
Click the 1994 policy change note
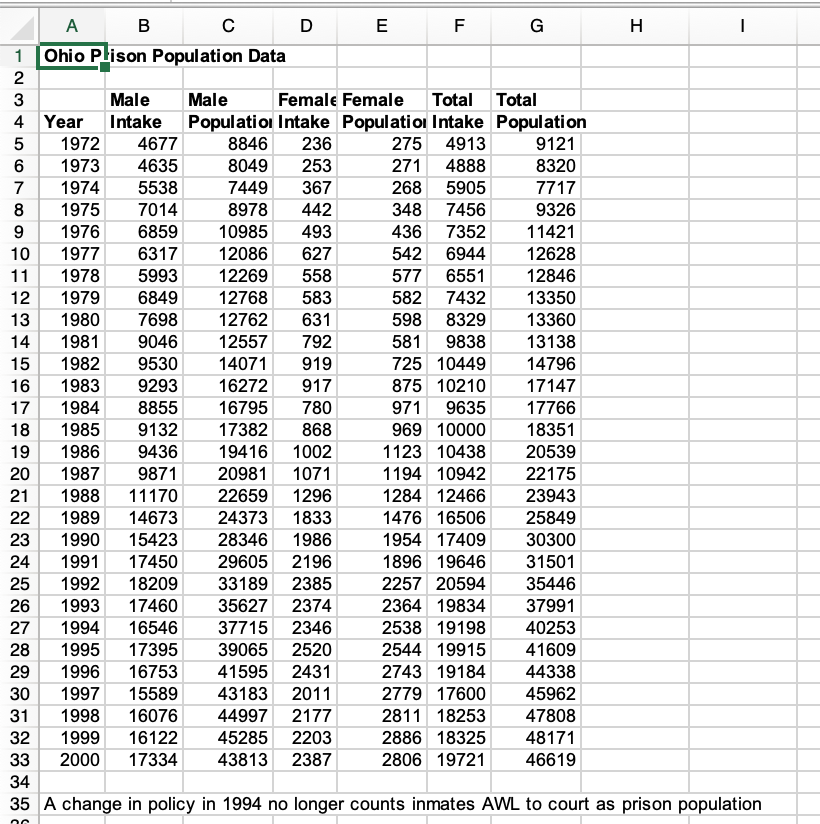[x=403, y=805]
